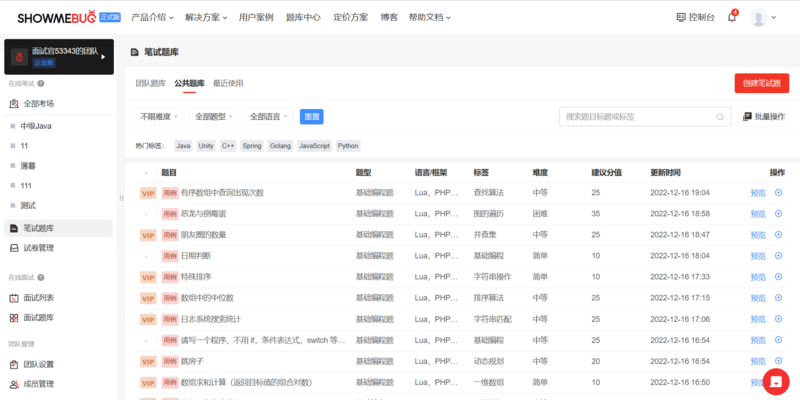Screen dimensions: 800x400
Task: Filter by the Unity hot tag
Action: pos(206,146)
